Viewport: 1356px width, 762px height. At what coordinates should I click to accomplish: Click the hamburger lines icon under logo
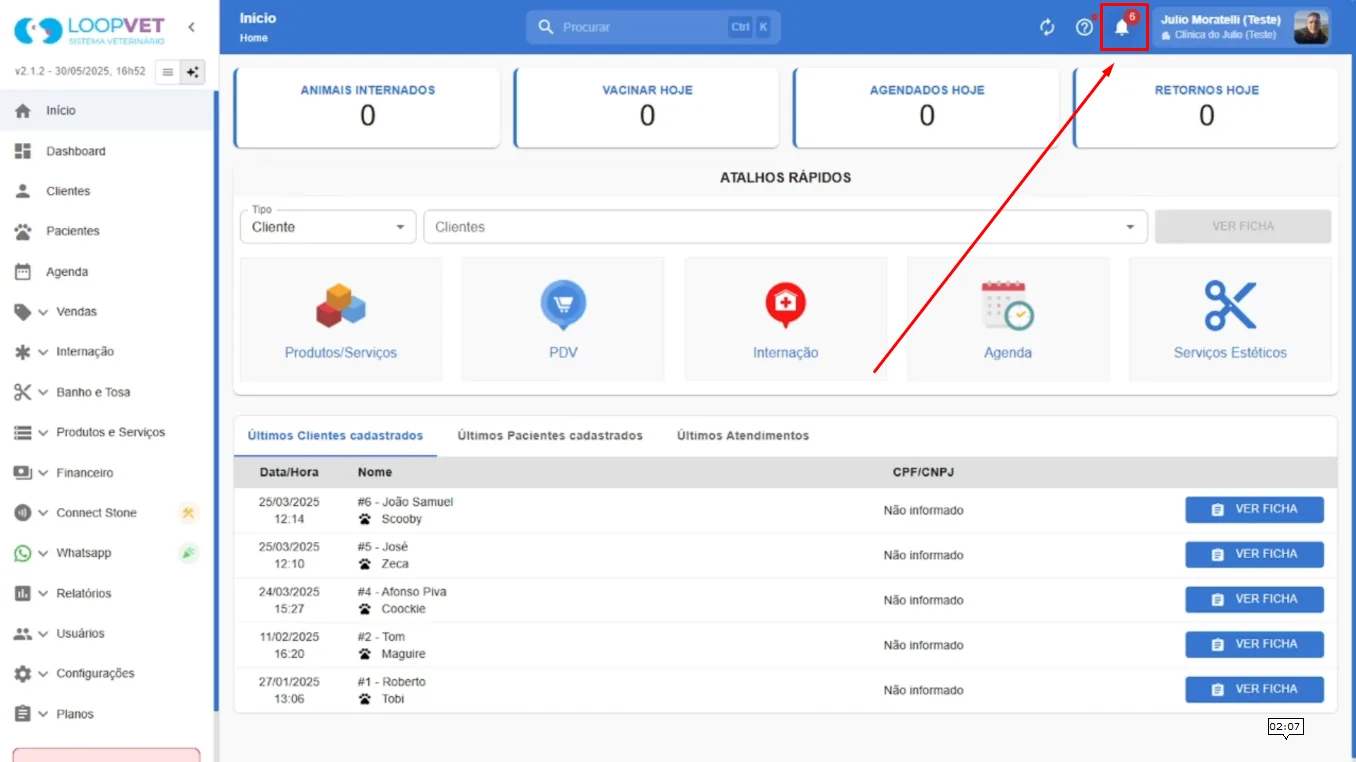(168, 72)
